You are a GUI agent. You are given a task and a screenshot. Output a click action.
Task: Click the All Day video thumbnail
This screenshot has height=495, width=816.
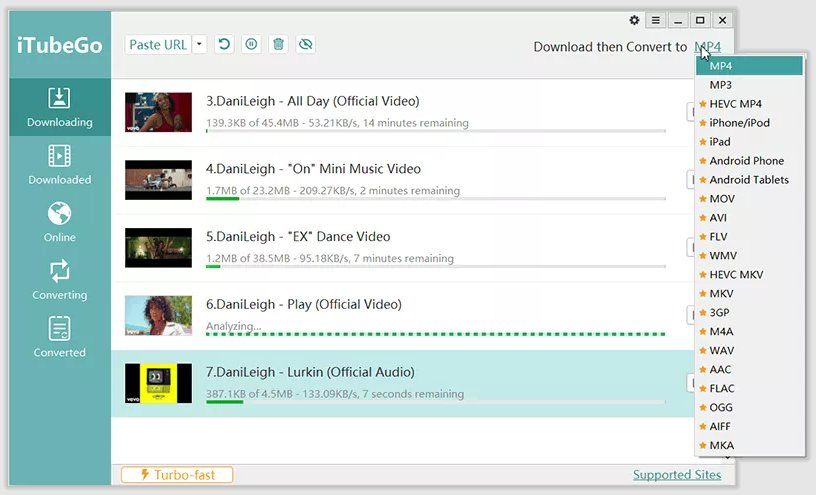click(158, 112)
